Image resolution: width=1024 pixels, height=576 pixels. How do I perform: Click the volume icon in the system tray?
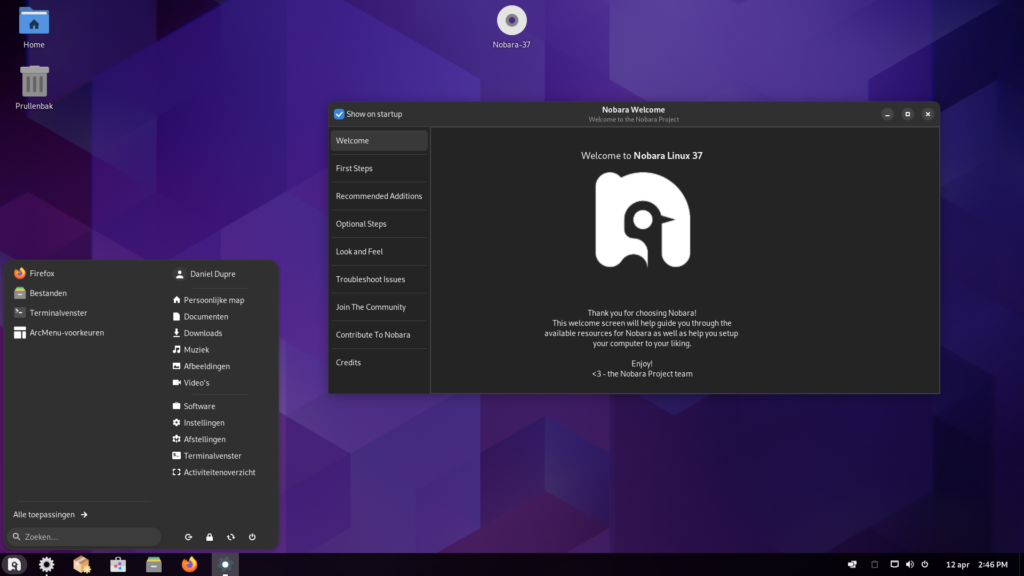908,564
